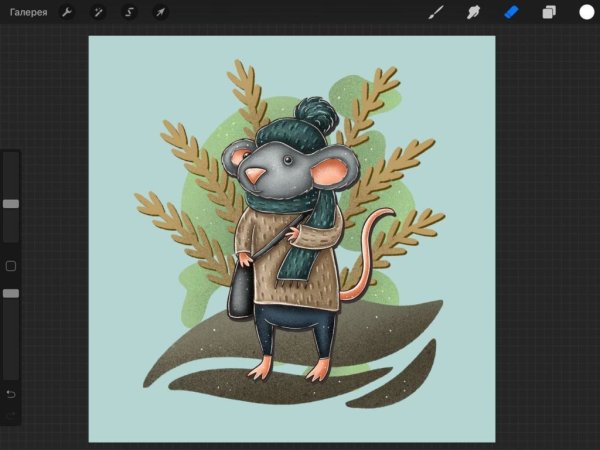
Task: Tap the mouse's green beanie hat
Action: (288, 130)
